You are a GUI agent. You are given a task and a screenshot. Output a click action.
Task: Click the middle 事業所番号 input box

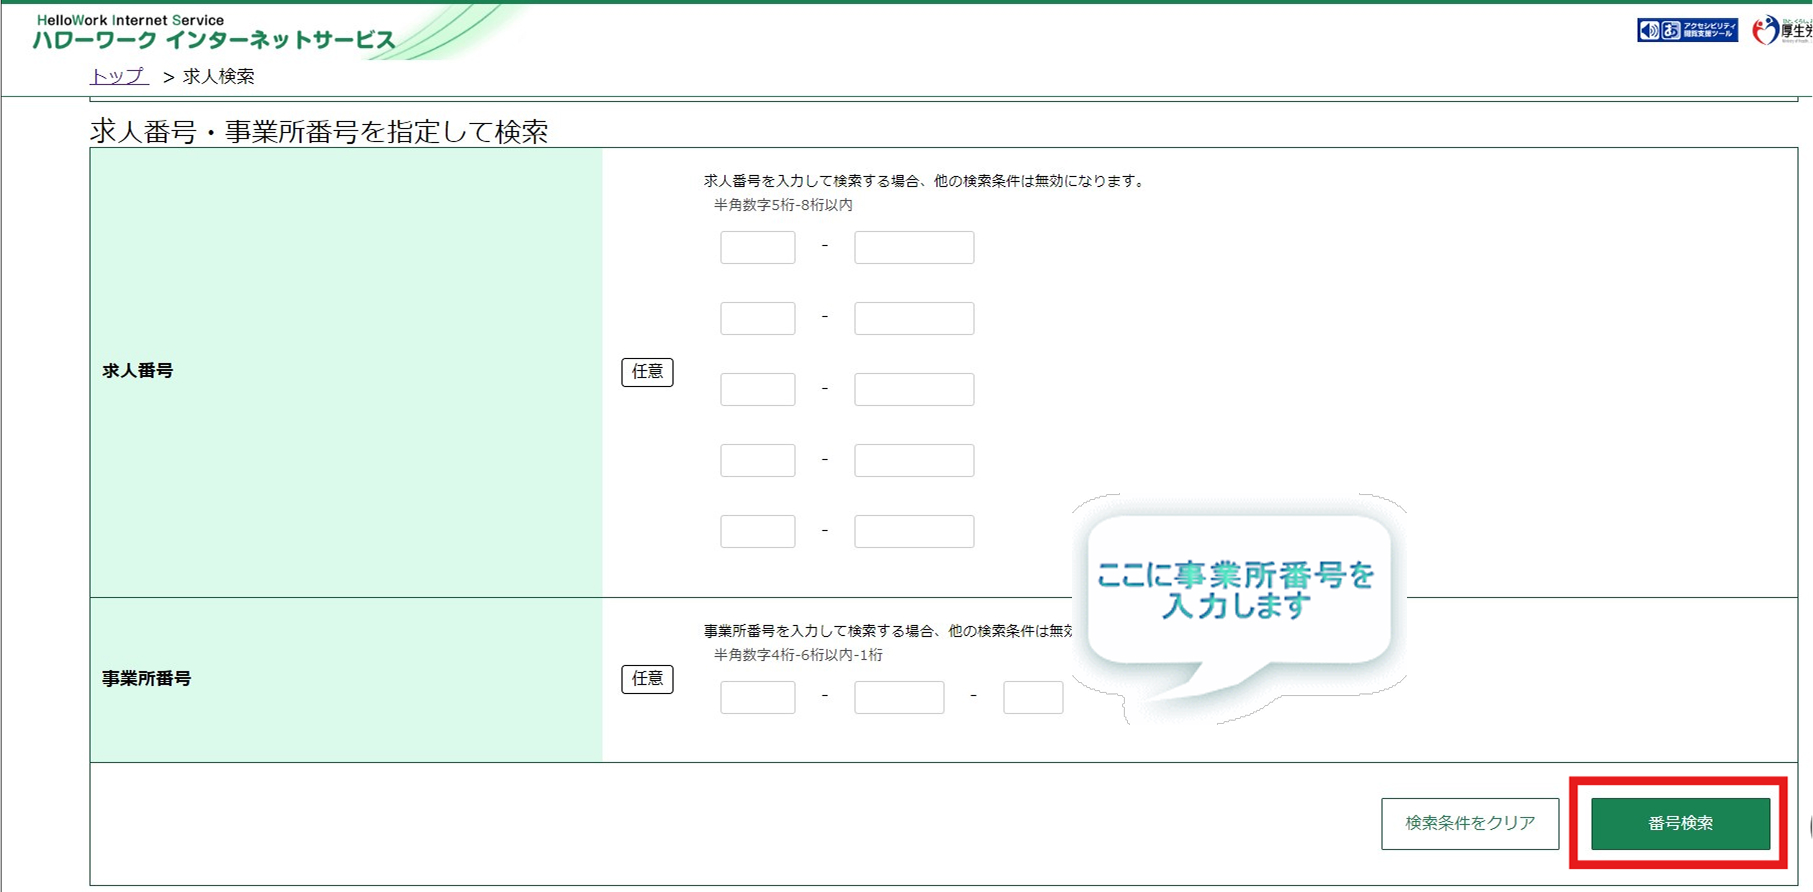click(898, 697)
